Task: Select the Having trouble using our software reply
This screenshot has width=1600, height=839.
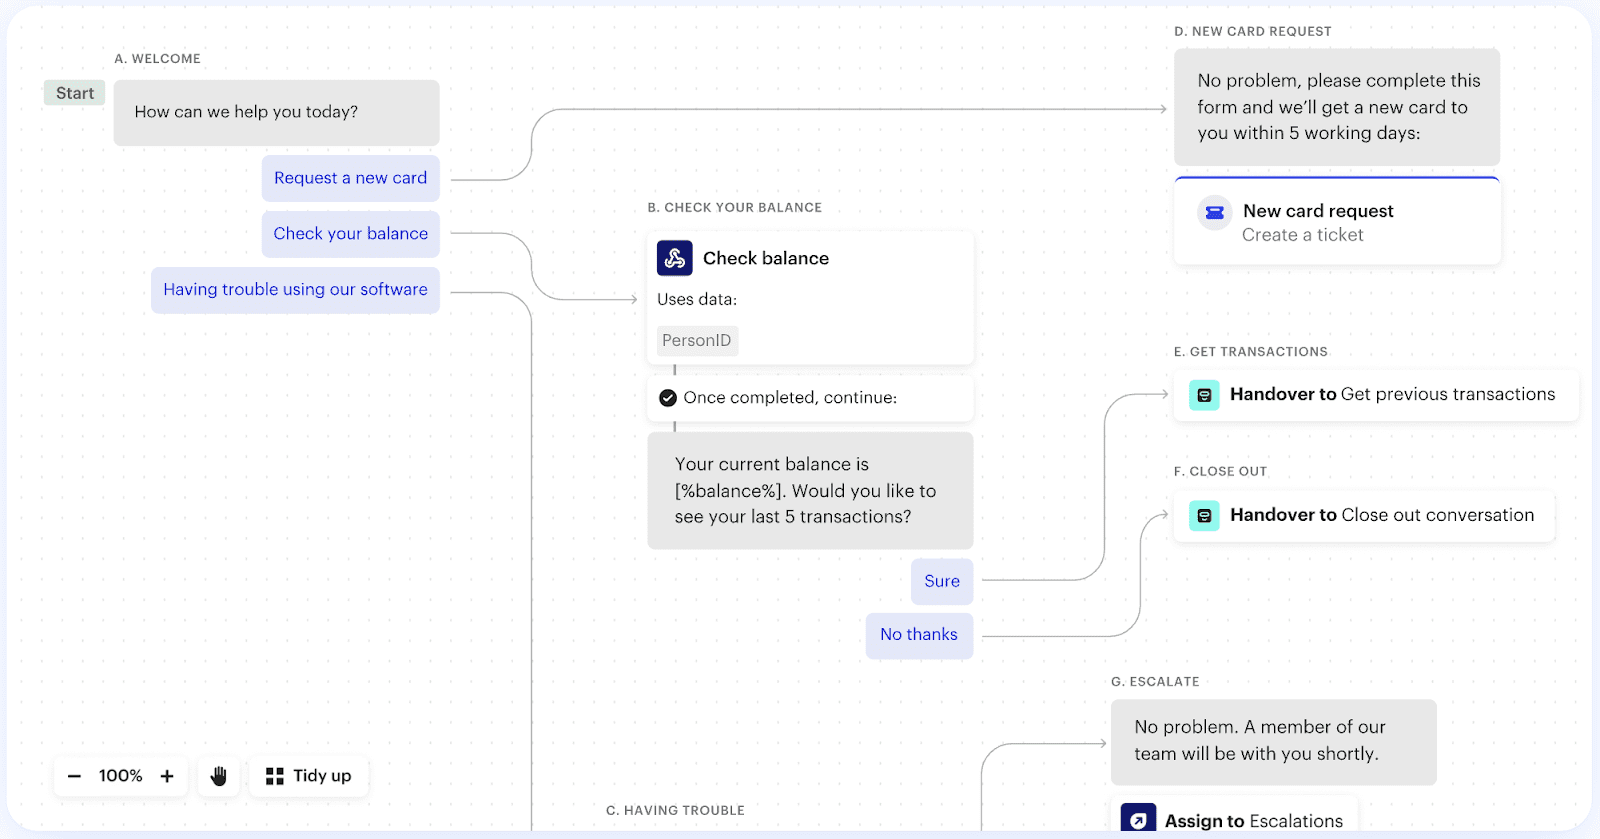Action: [295, 290]
